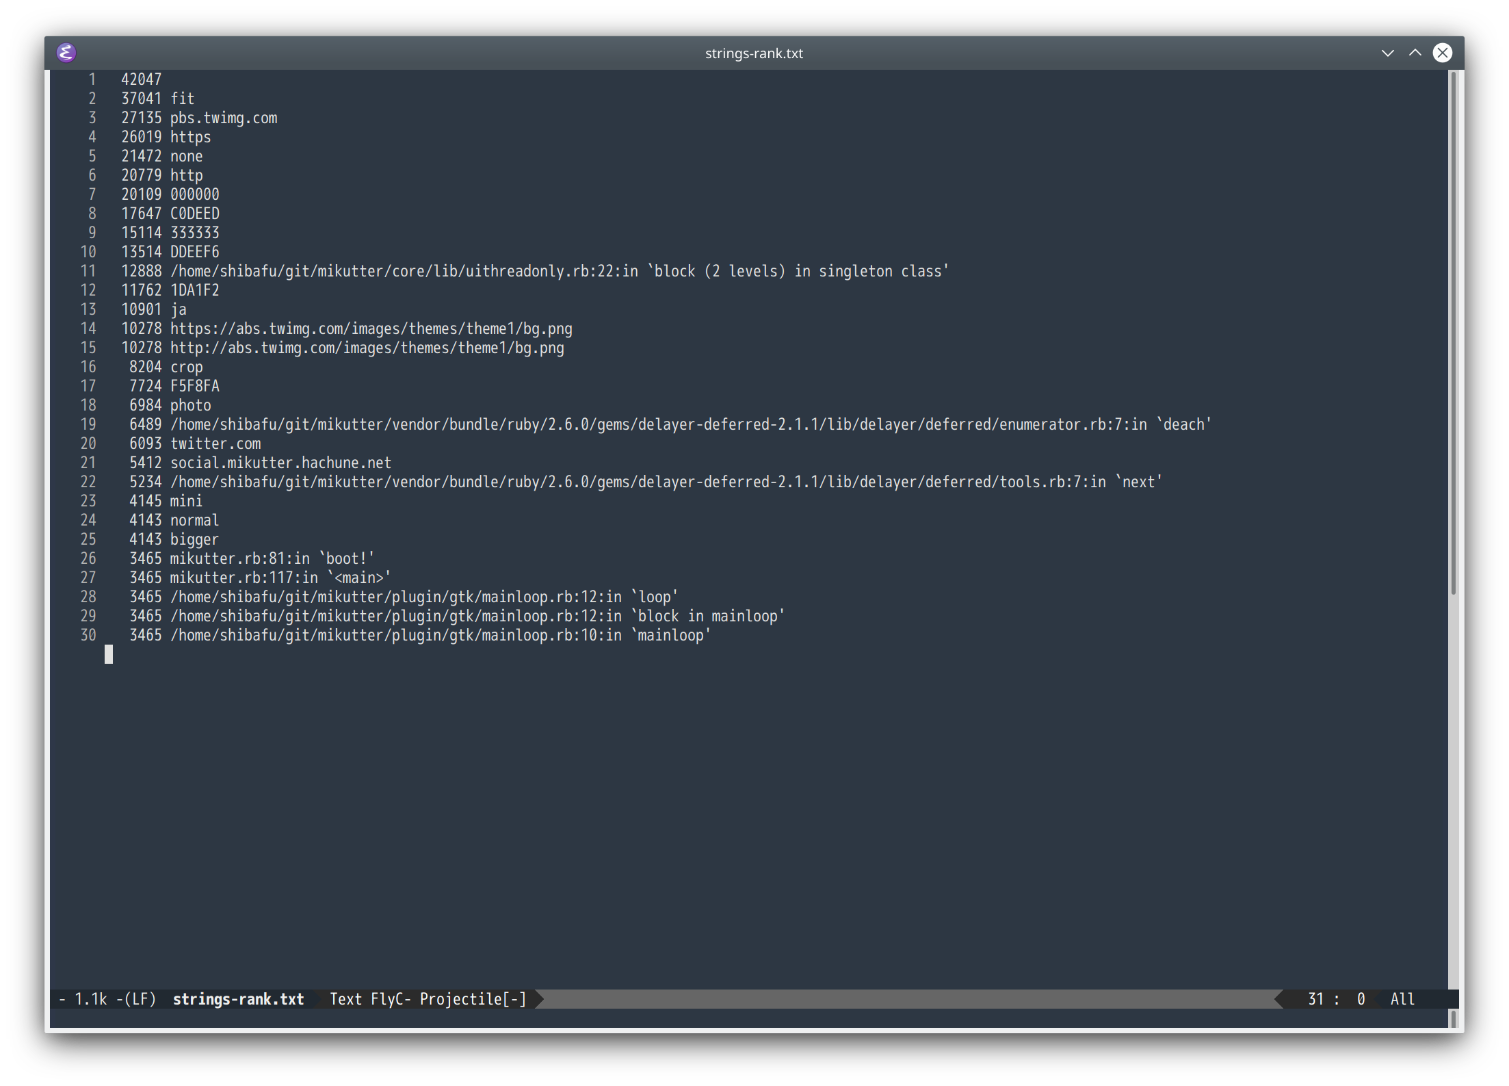The height and width of the screenshot is (1086, 1509).
Task: Close the strings-rank.txt window
Action: (x=1442, y=53)
